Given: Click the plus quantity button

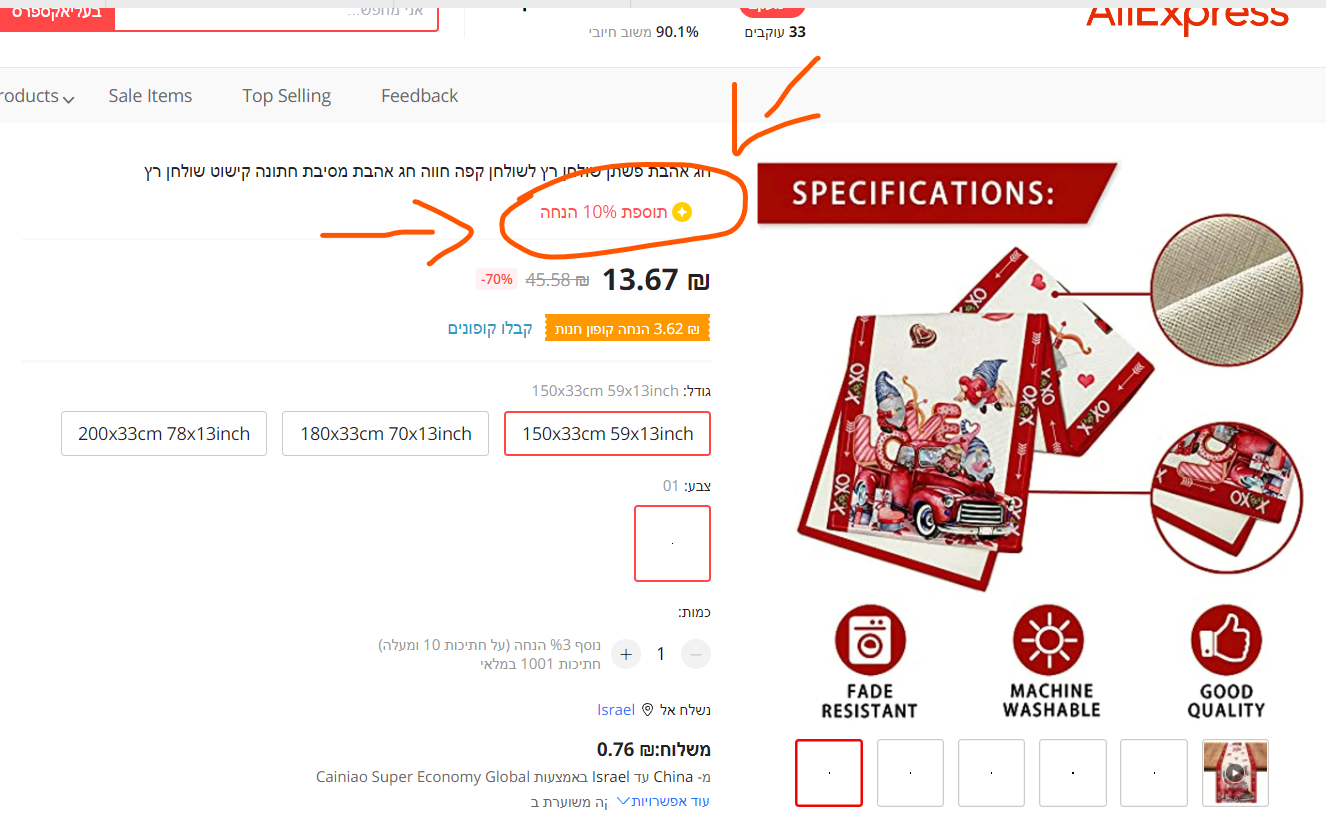Looking at the screenshot, I should click(x=626, y=654).
